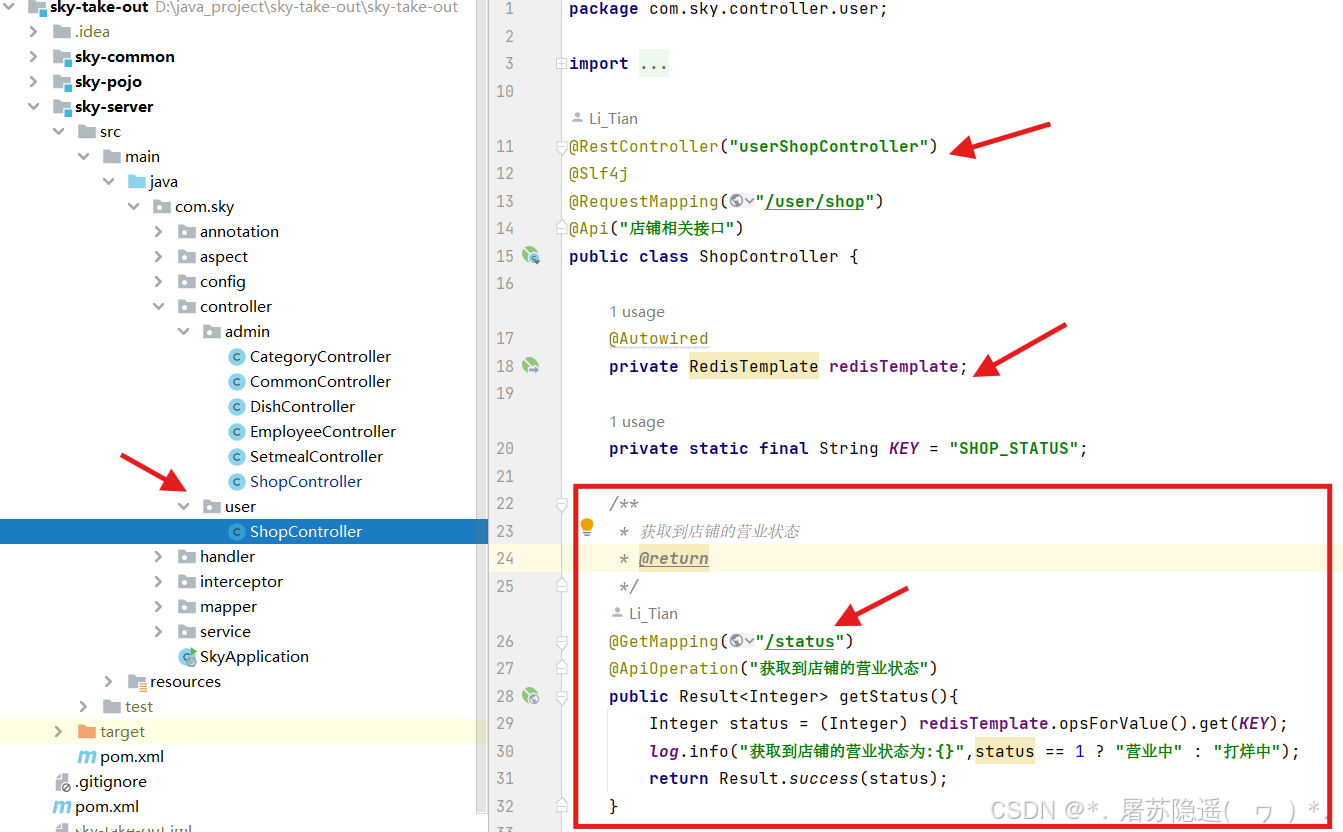Expand the target folder chevron
Viewport: 1343px width, 832px height.
click(x=59, y=732)
